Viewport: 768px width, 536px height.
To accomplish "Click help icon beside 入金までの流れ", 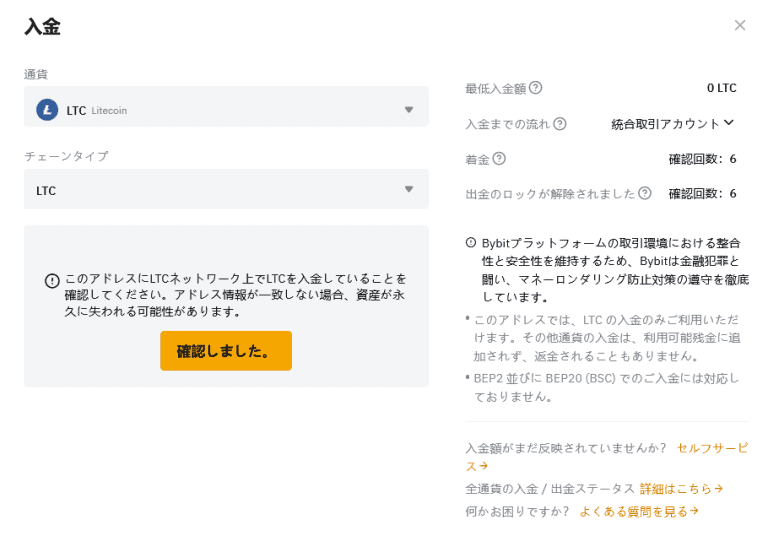I will [560, 124].
